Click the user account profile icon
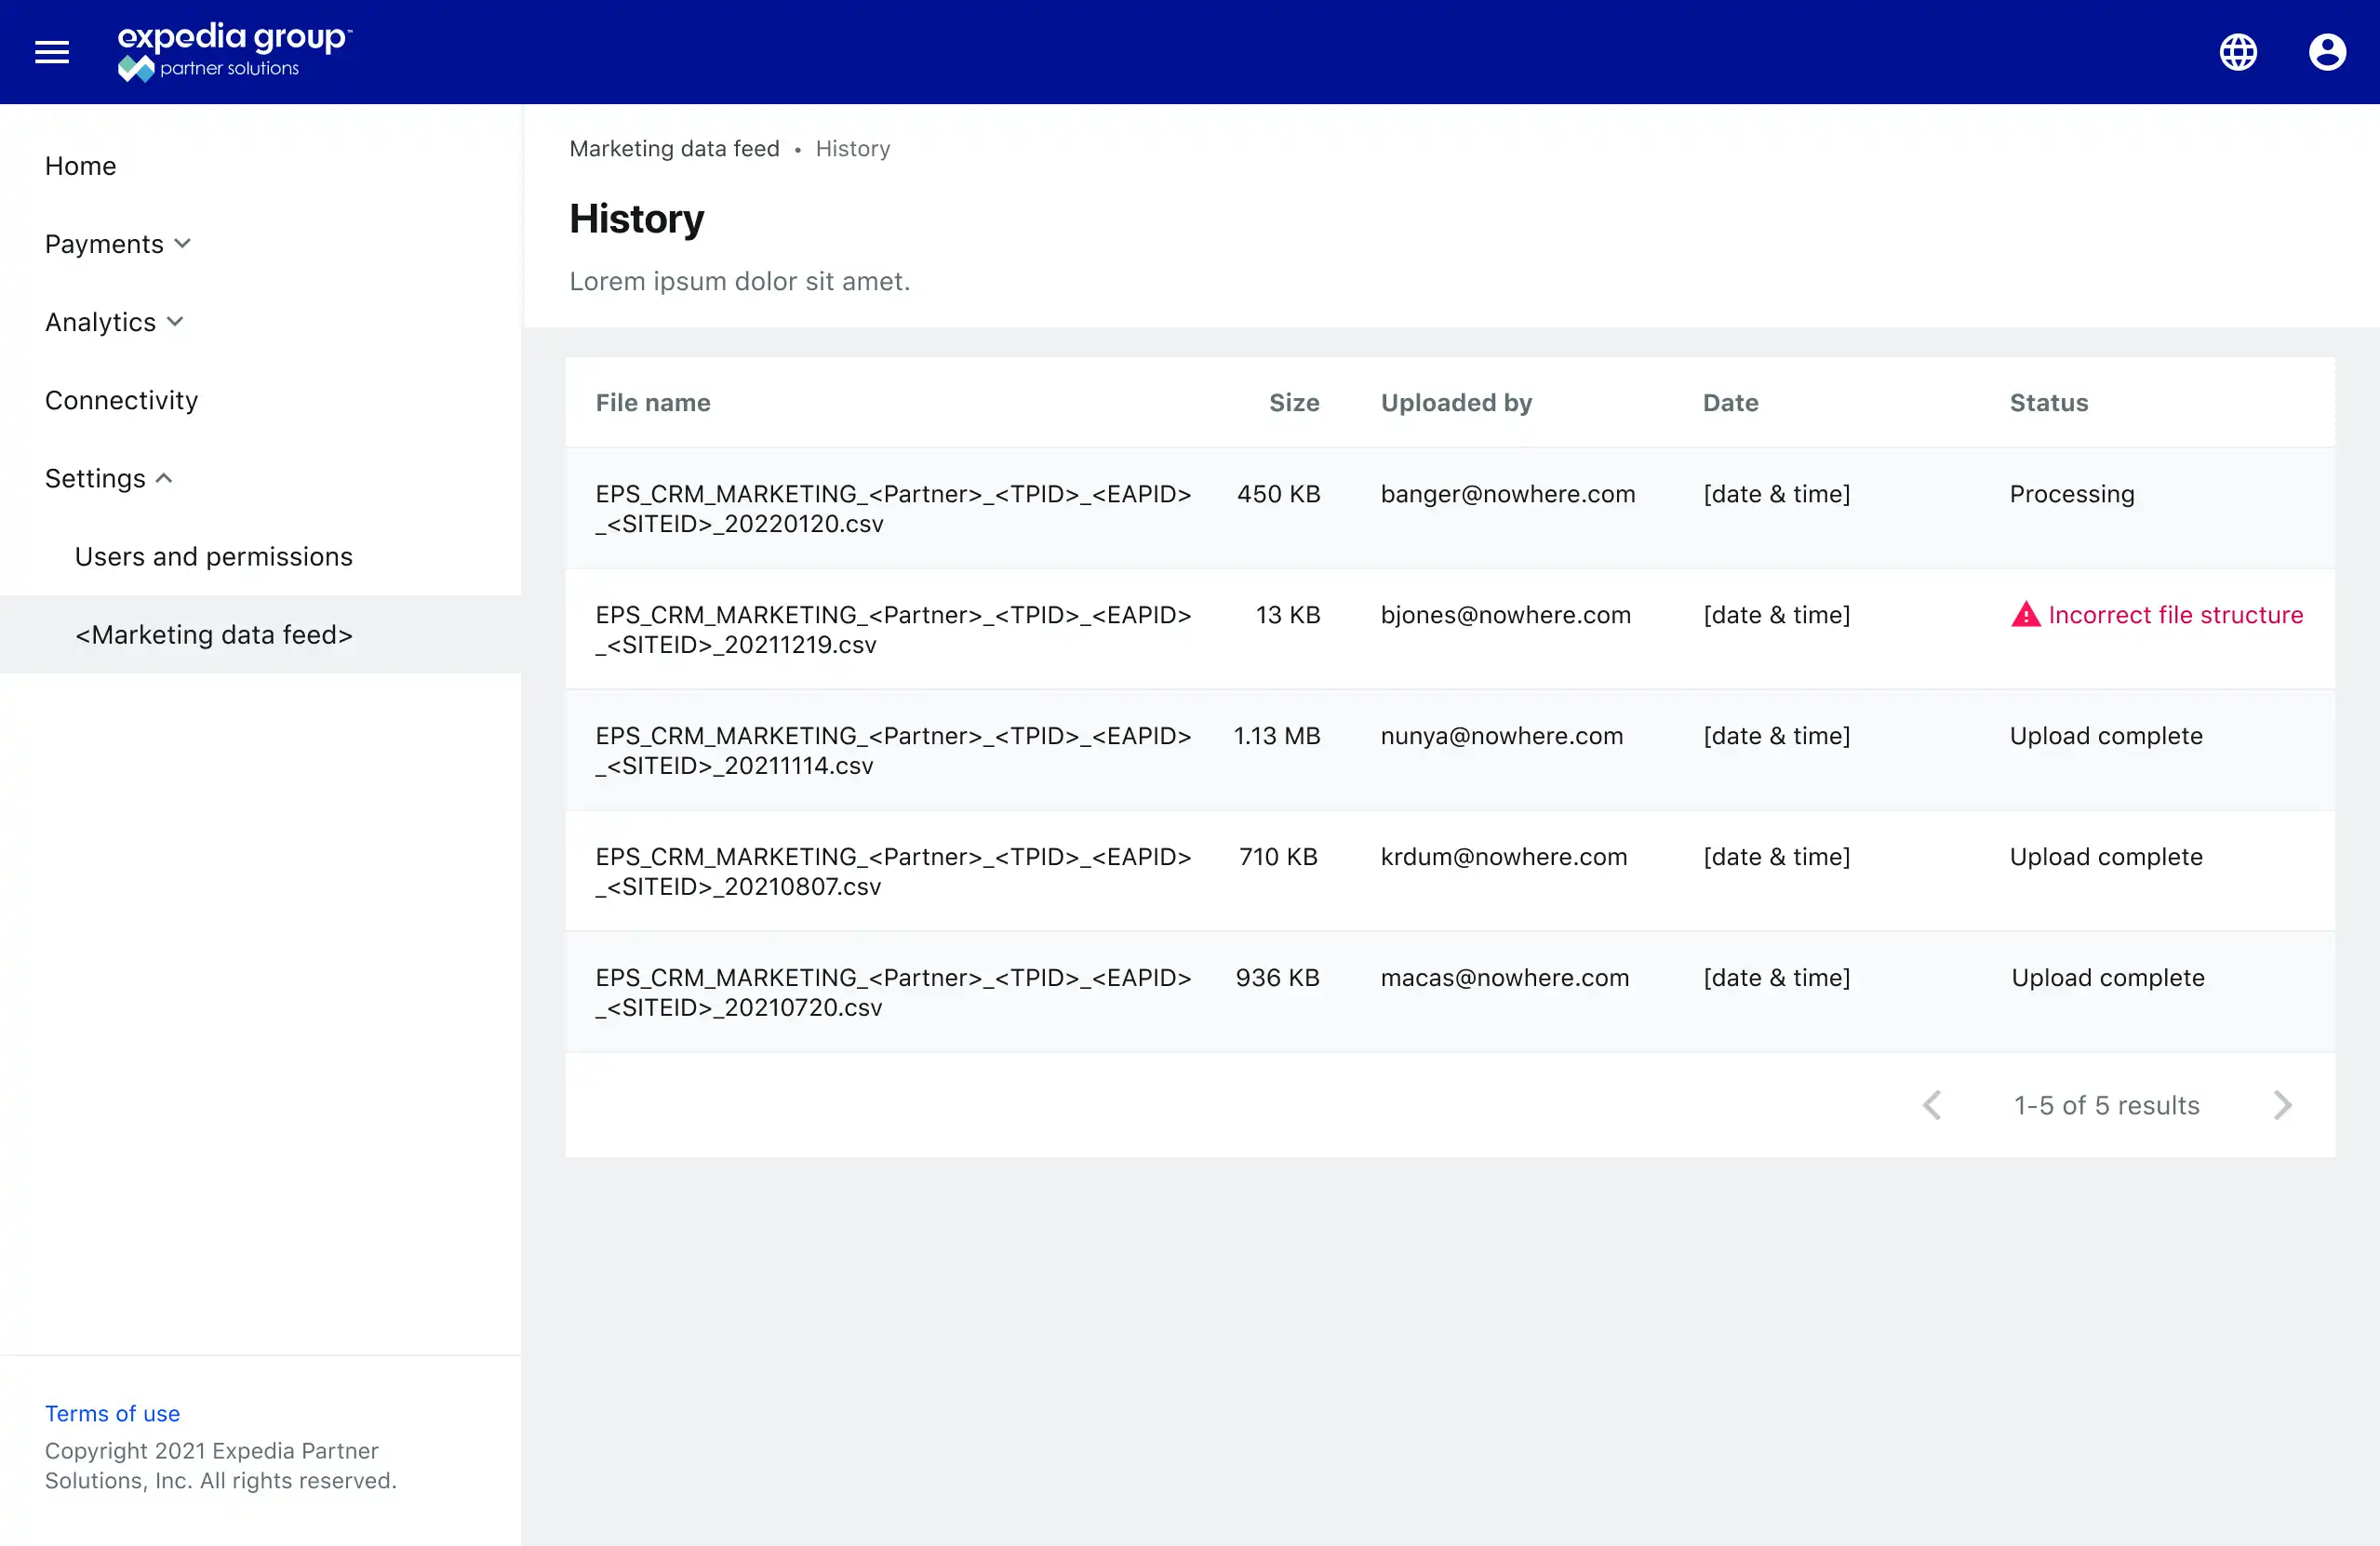Viewport: 2380px width, 1546px height. 2328,52
